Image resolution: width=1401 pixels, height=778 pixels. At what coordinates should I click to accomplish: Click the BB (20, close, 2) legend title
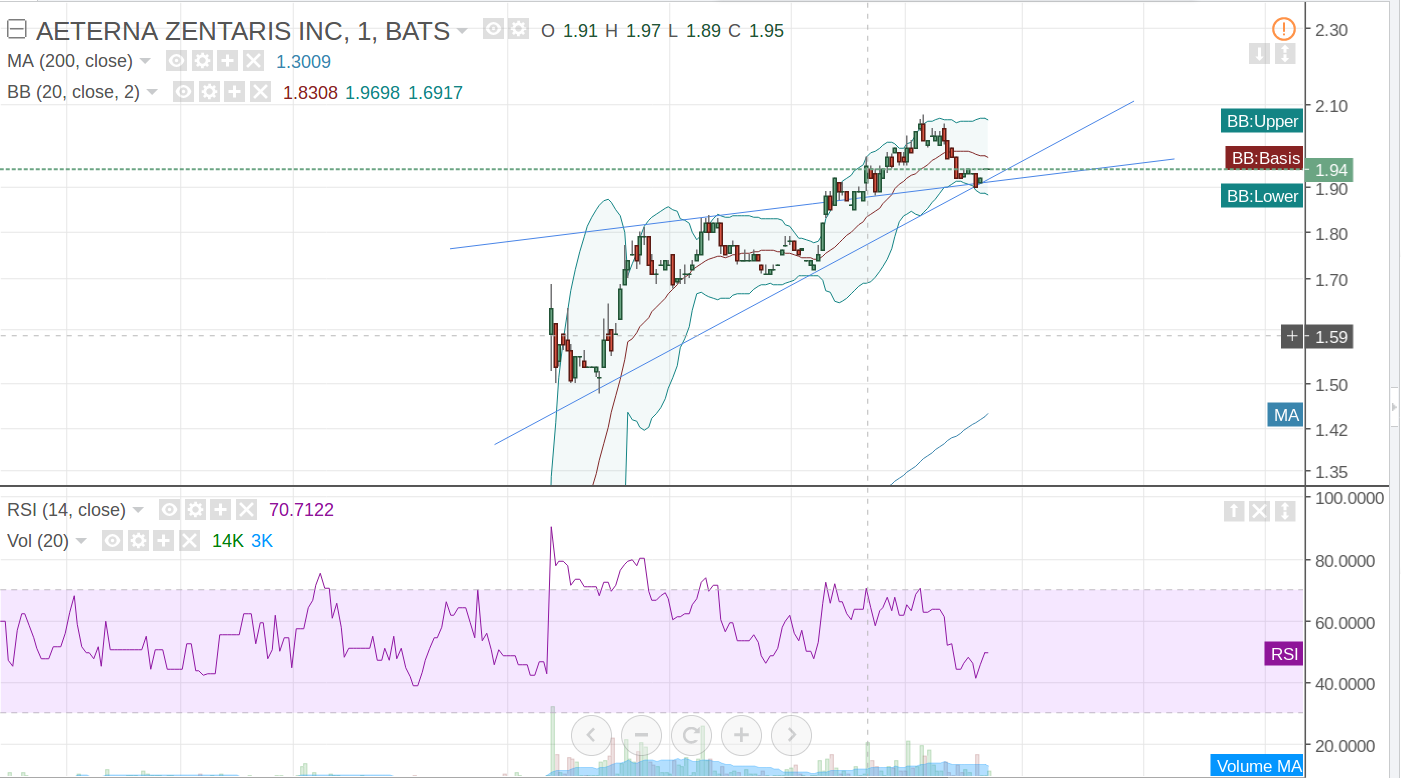click(x=74, y=92)
